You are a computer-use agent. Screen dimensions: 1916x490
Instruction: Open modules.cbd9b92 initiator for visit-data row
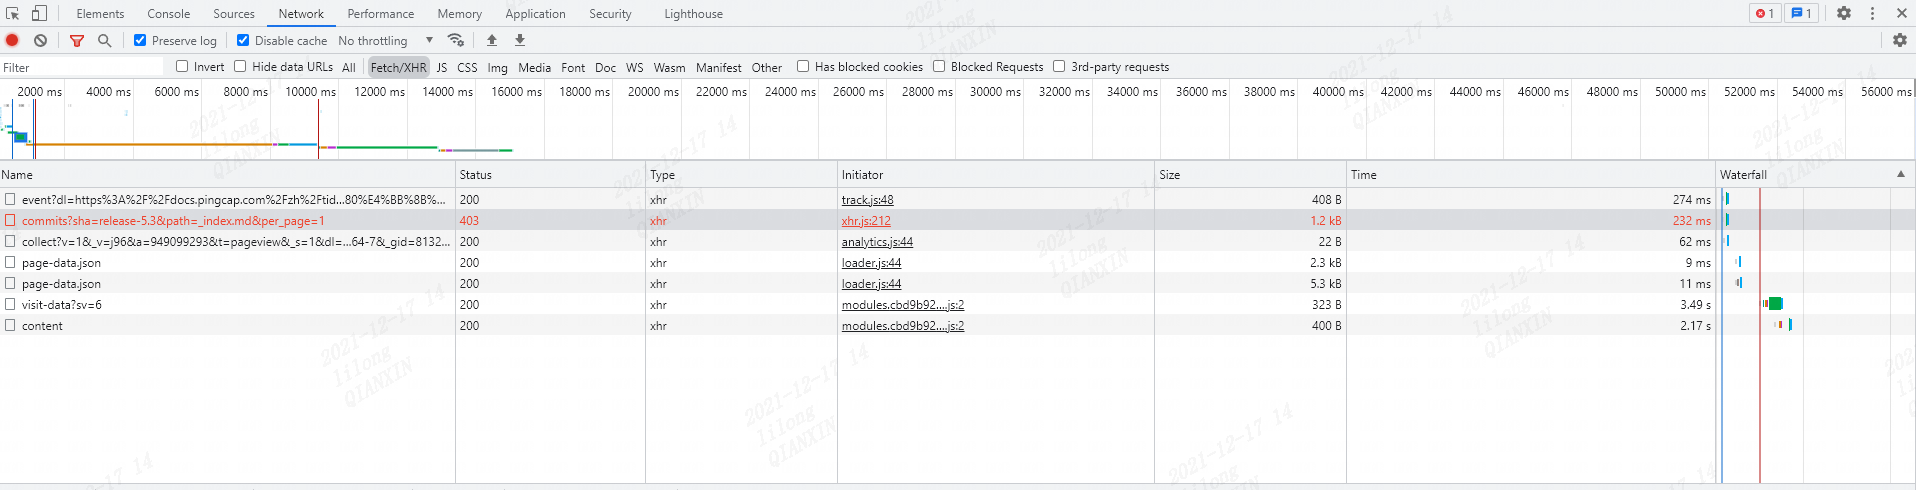tap(903, 305)
